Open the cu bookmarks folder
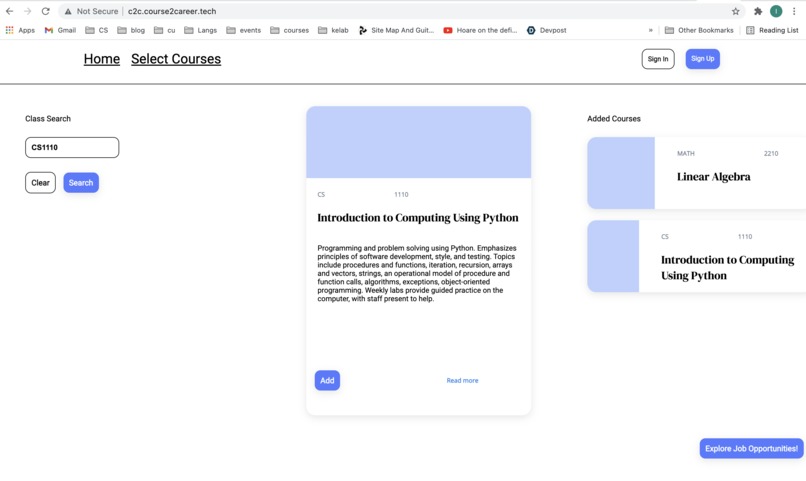The image size is (806, 481). click(x=164, y=30)
